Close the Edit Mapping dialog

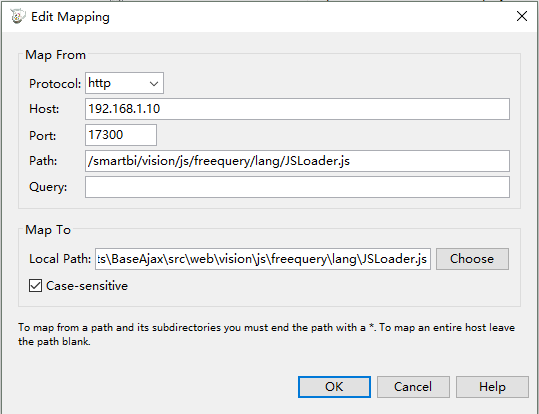(522, 16)
